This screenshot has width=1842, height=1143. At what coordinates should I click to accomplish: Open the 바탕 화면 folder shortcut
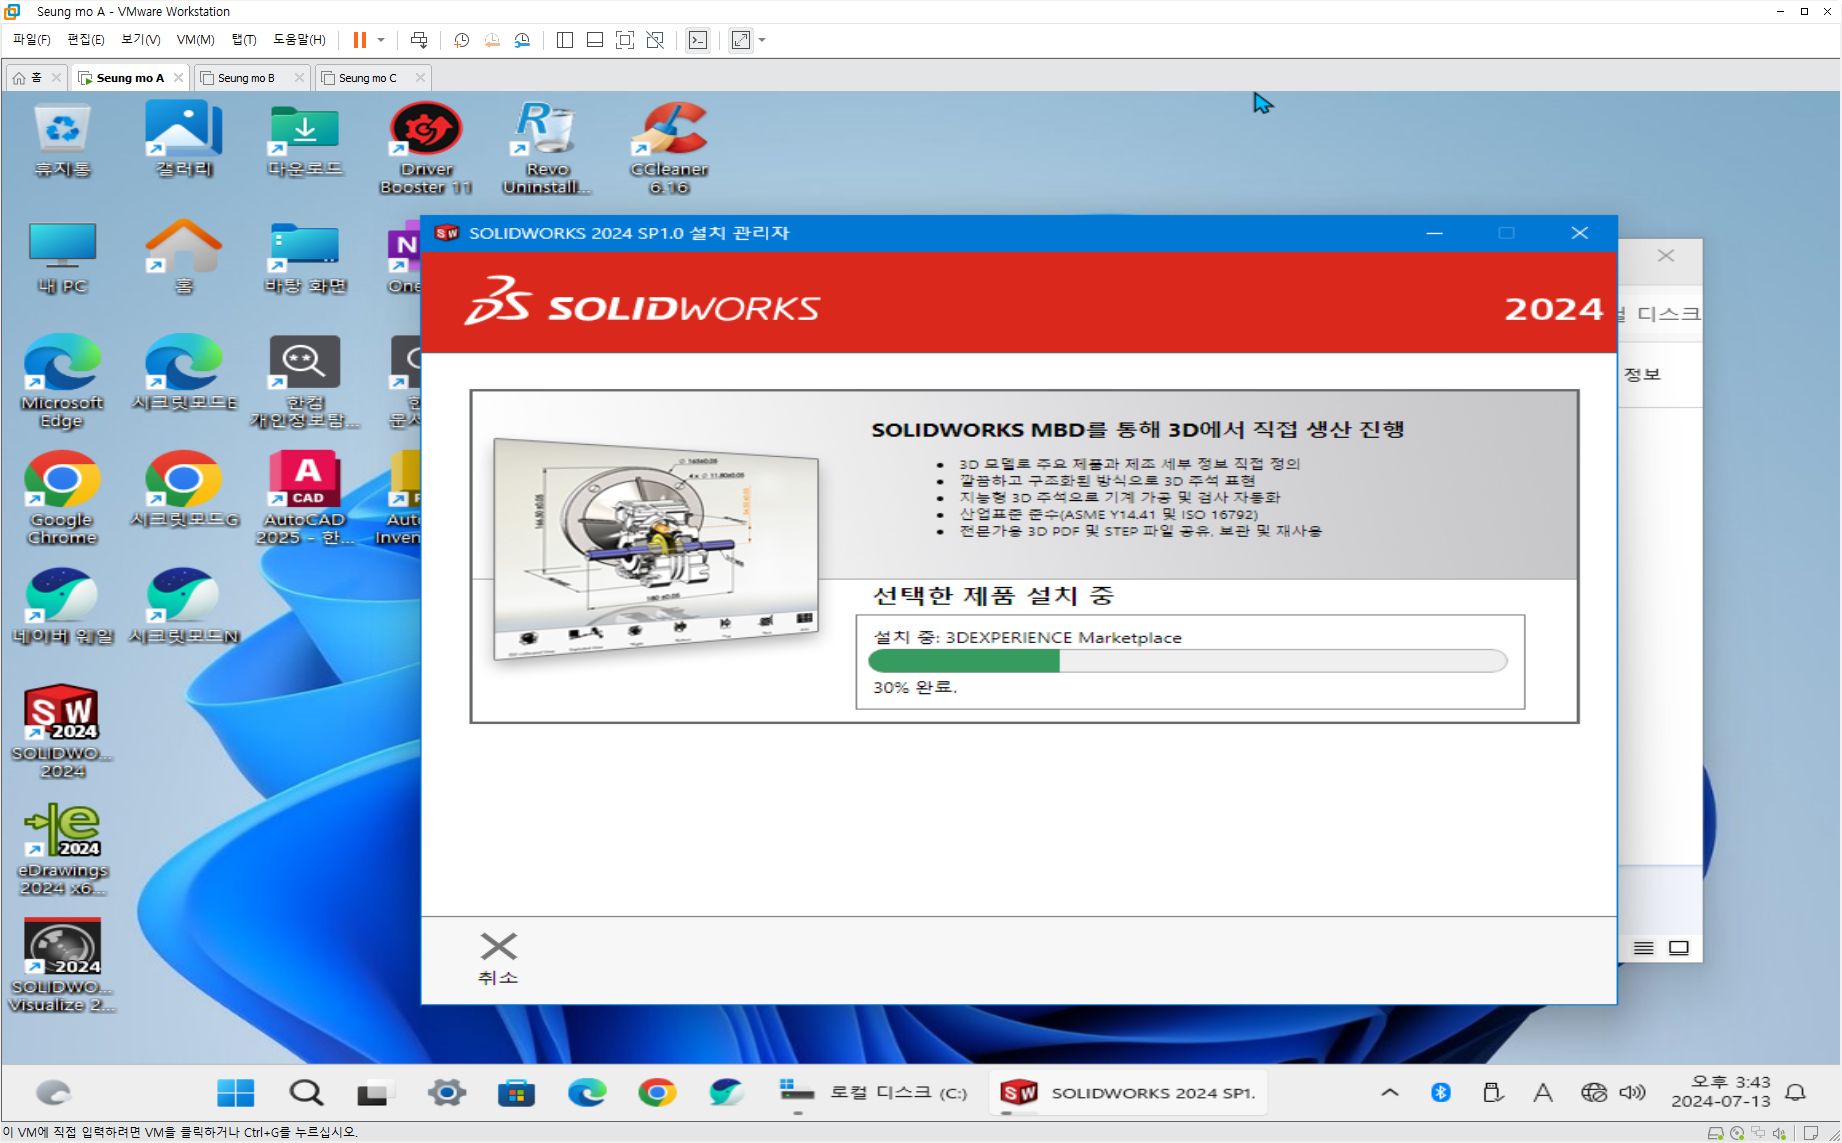pyautogui.click(x=305, y=258)
